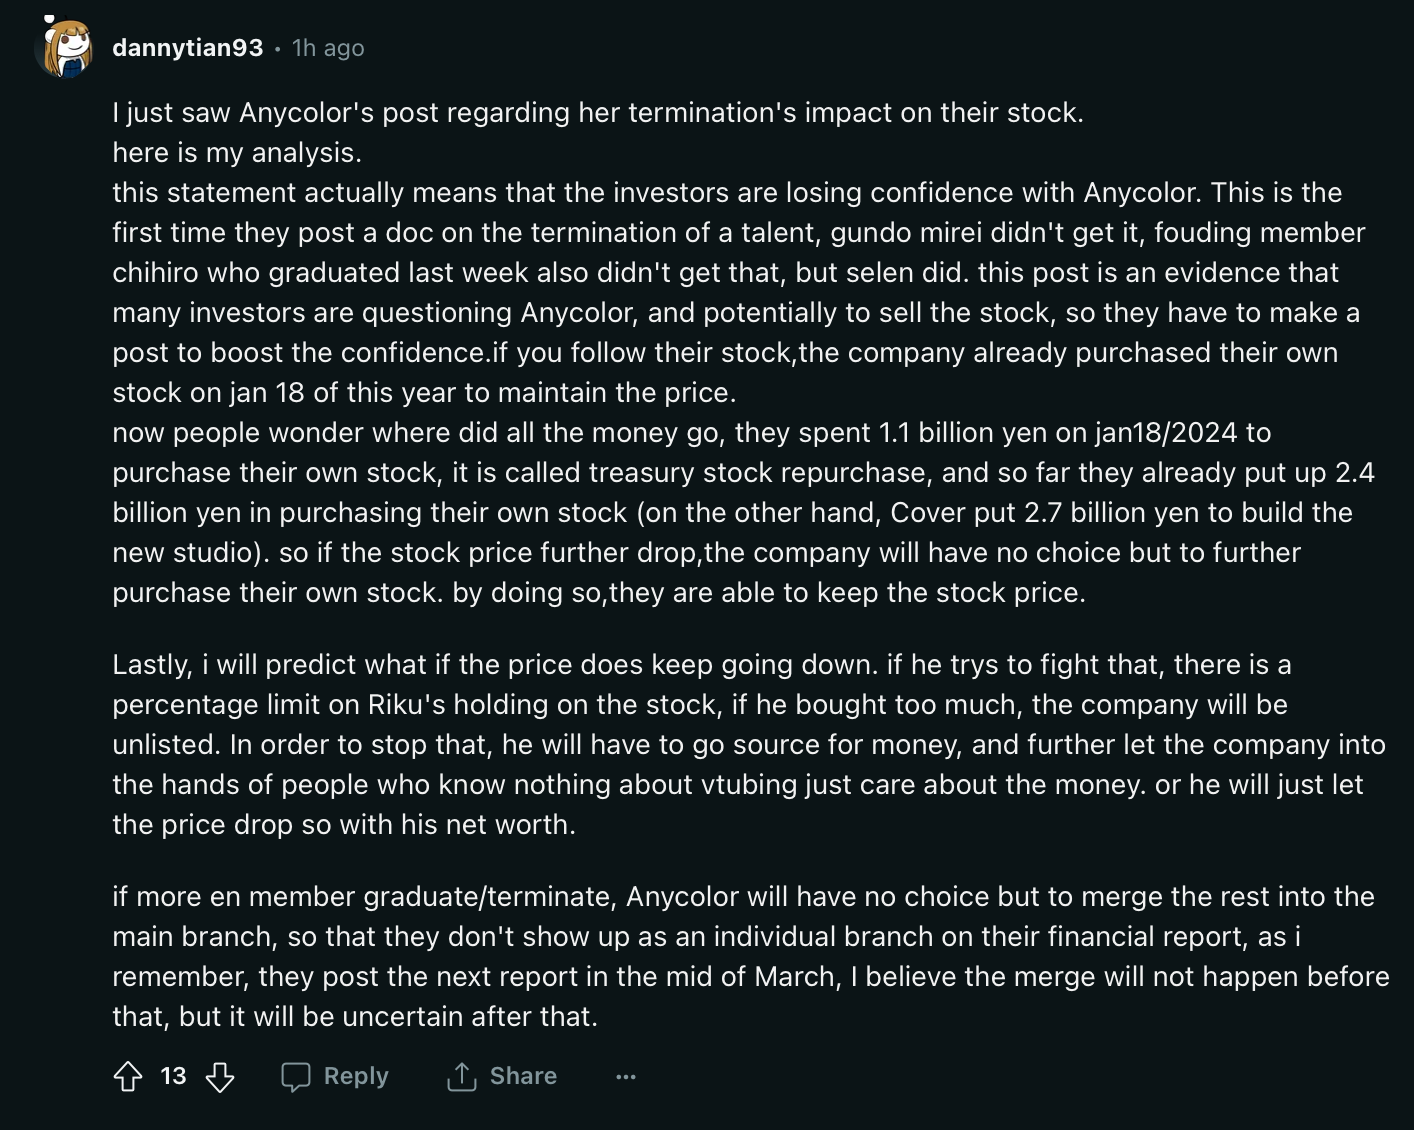The height and width of the screenshot is (1130, 1414).
Task: Open the '1h ago' timestamp permalink
Action: point(328,48)
